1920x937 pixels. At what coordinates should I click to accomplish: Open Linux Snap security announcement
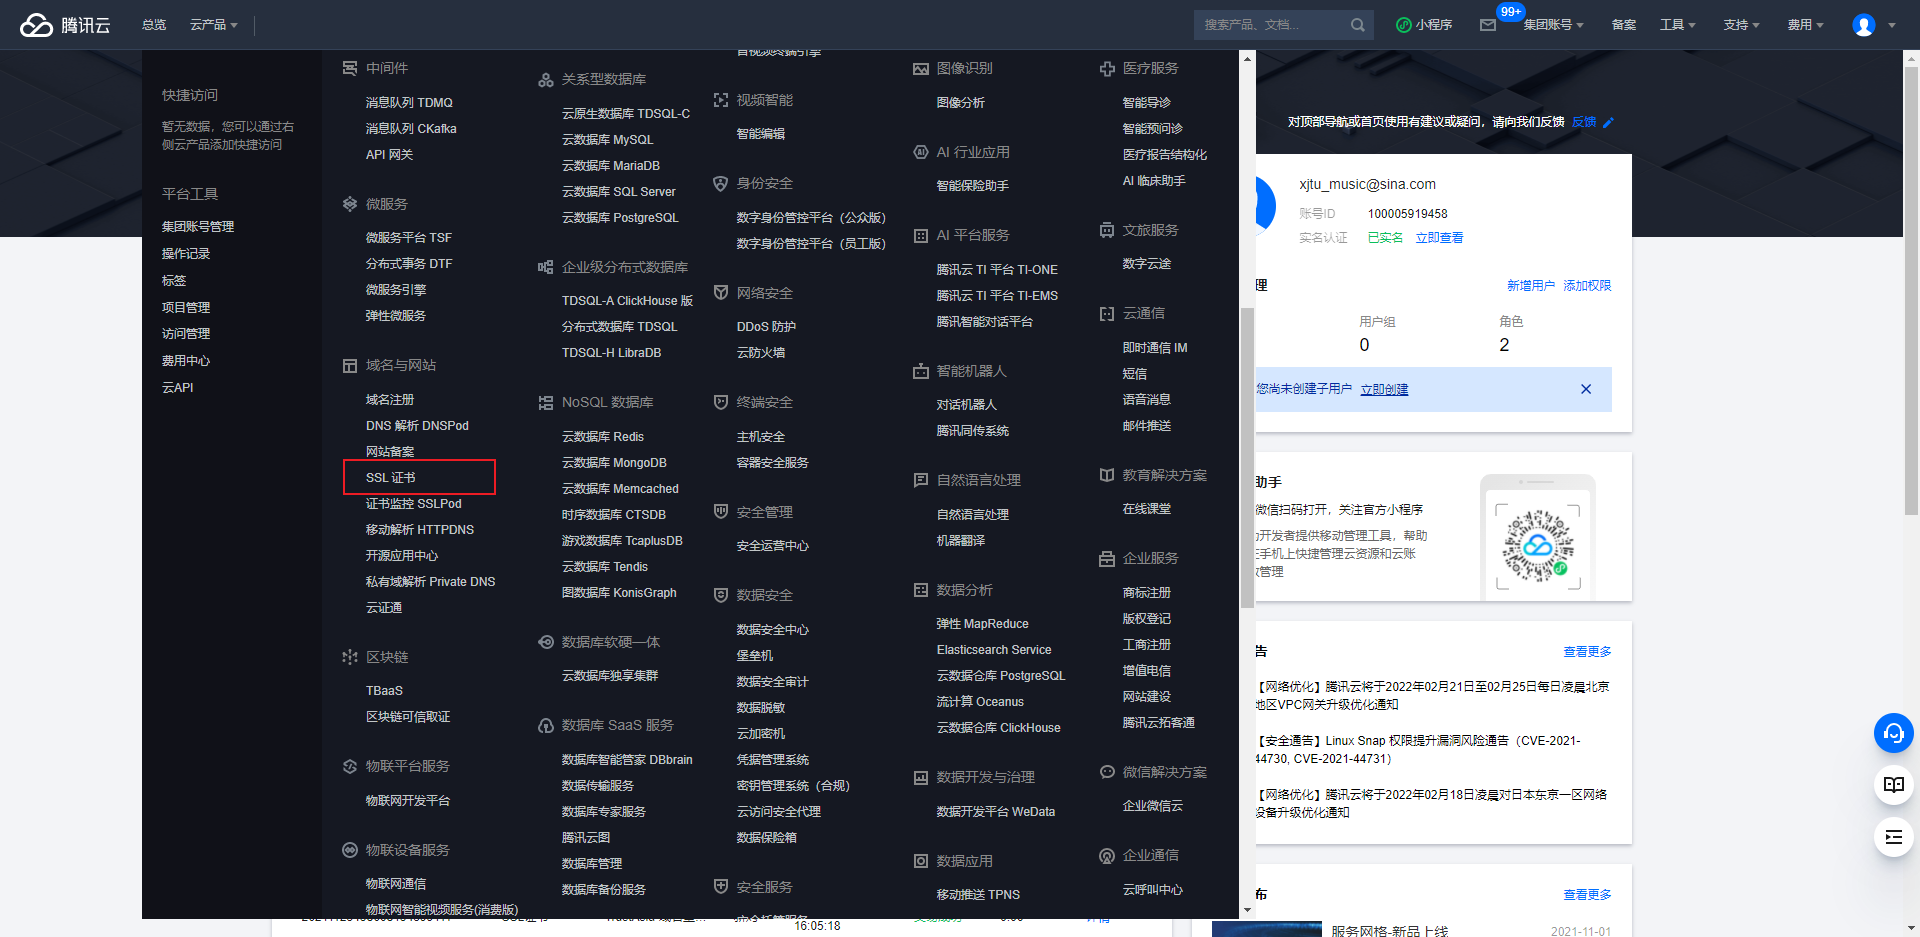1419,750
